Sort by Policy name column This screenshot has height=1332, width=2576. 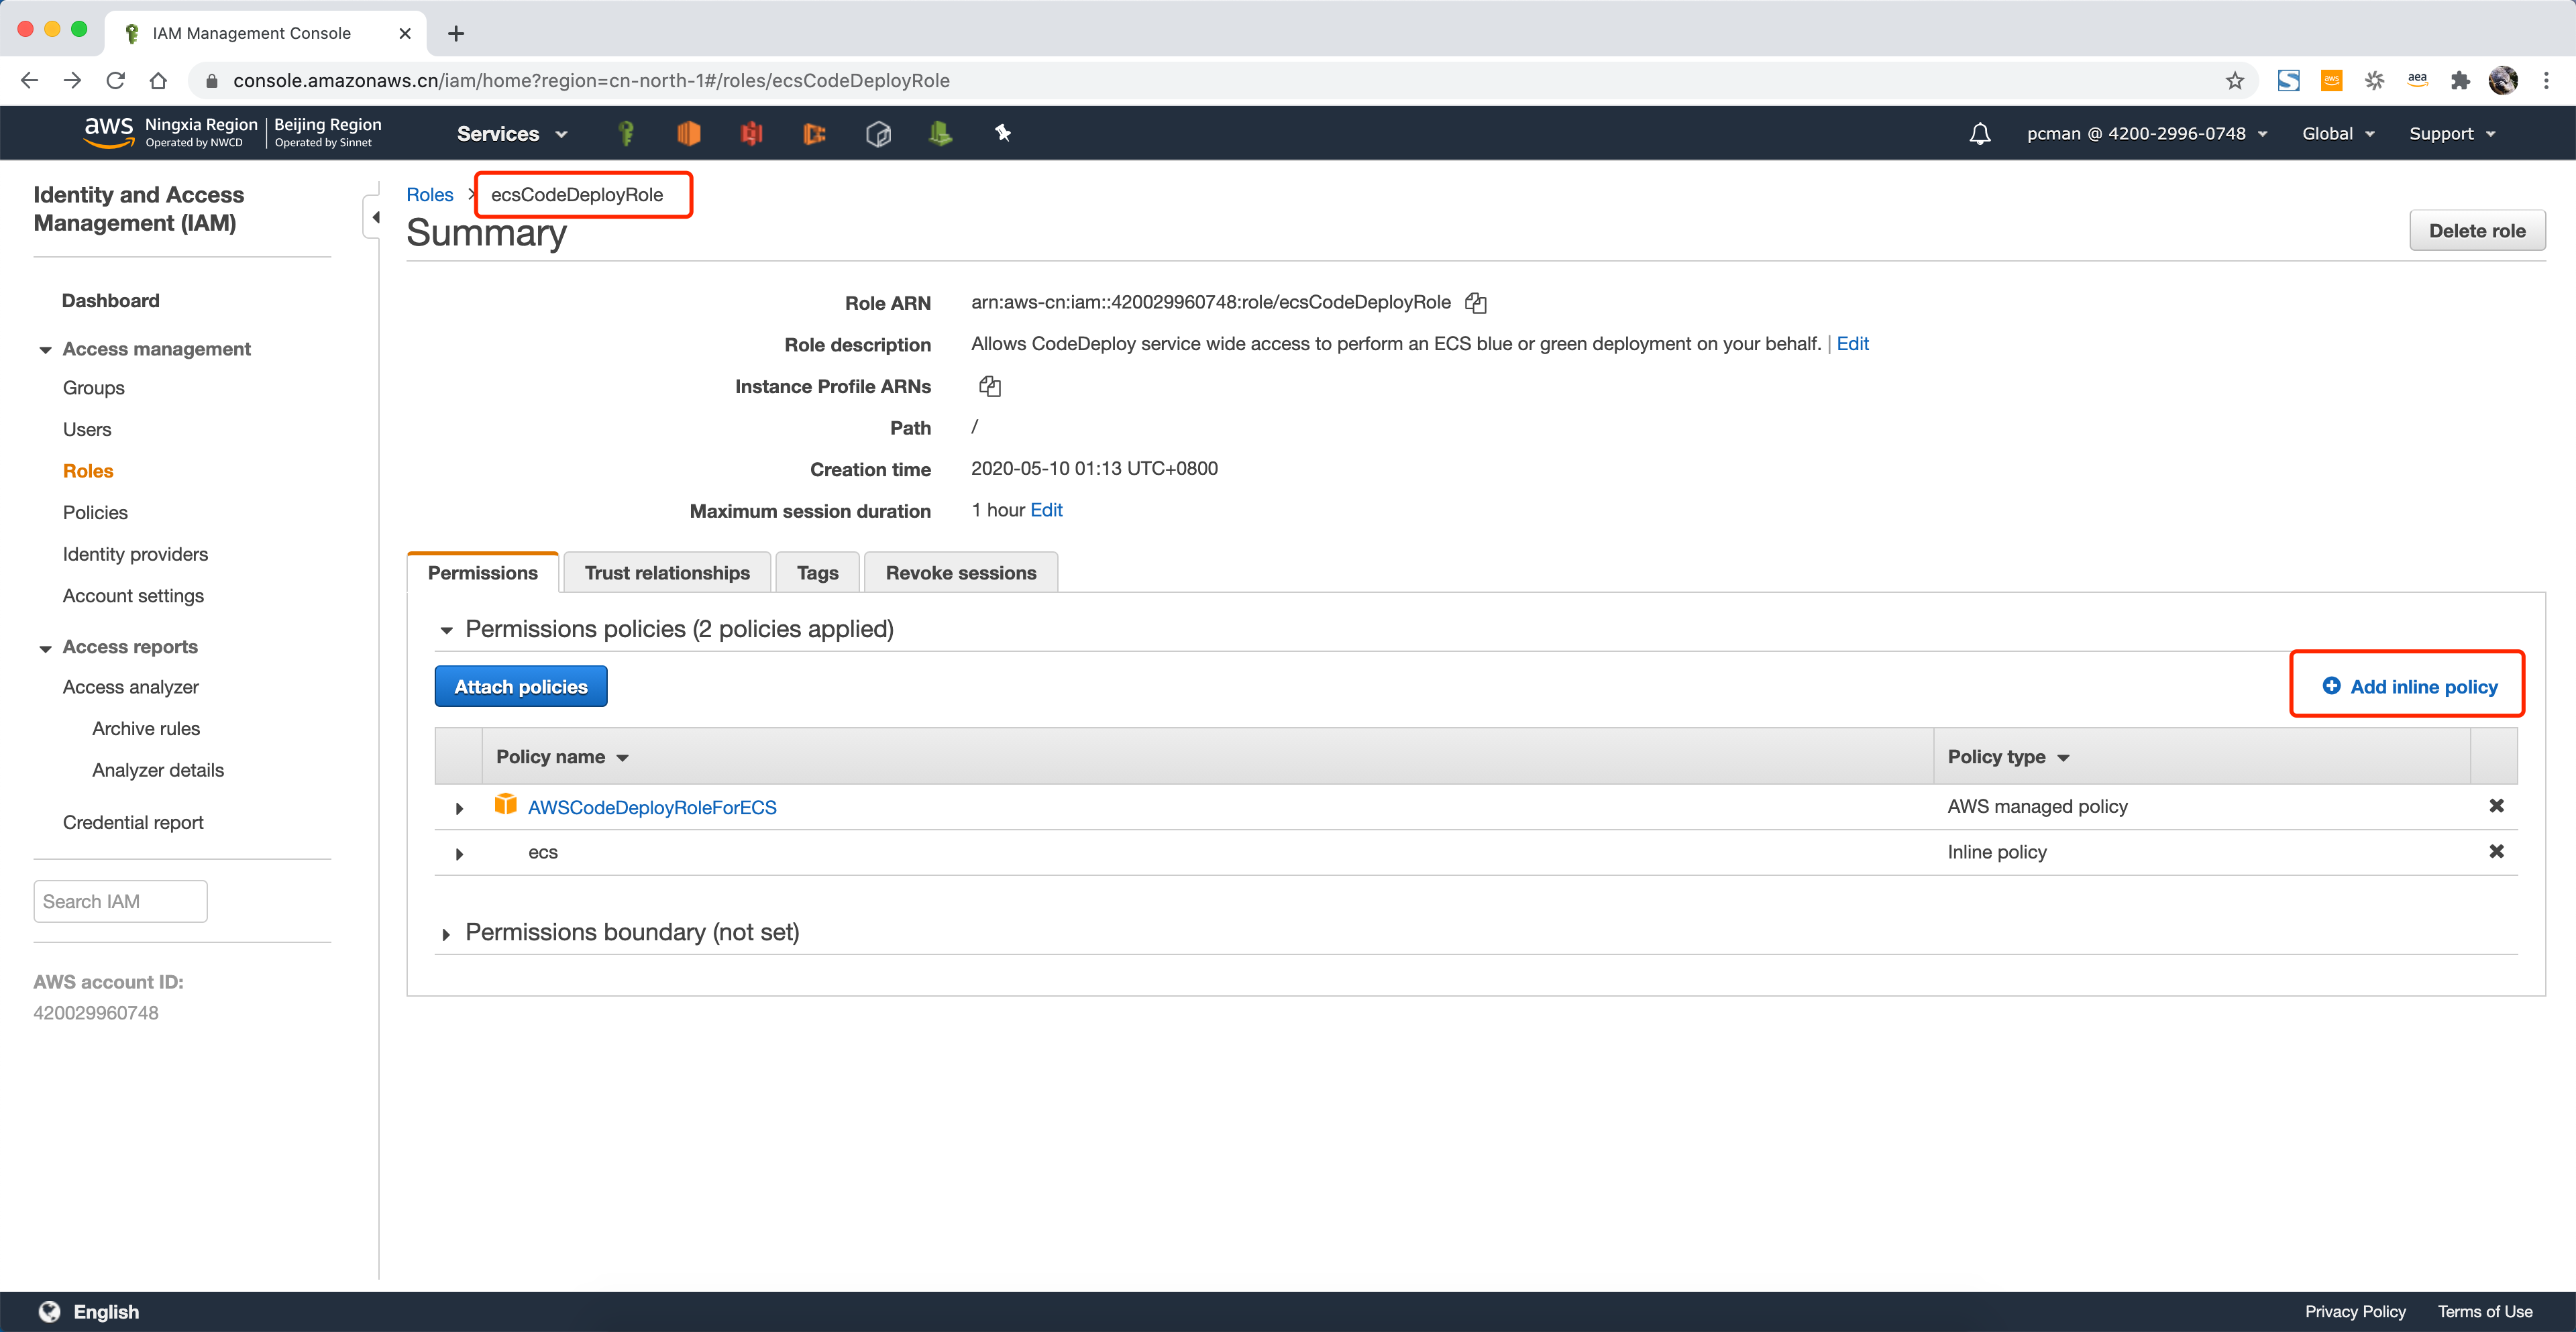[x=562, y=757]
